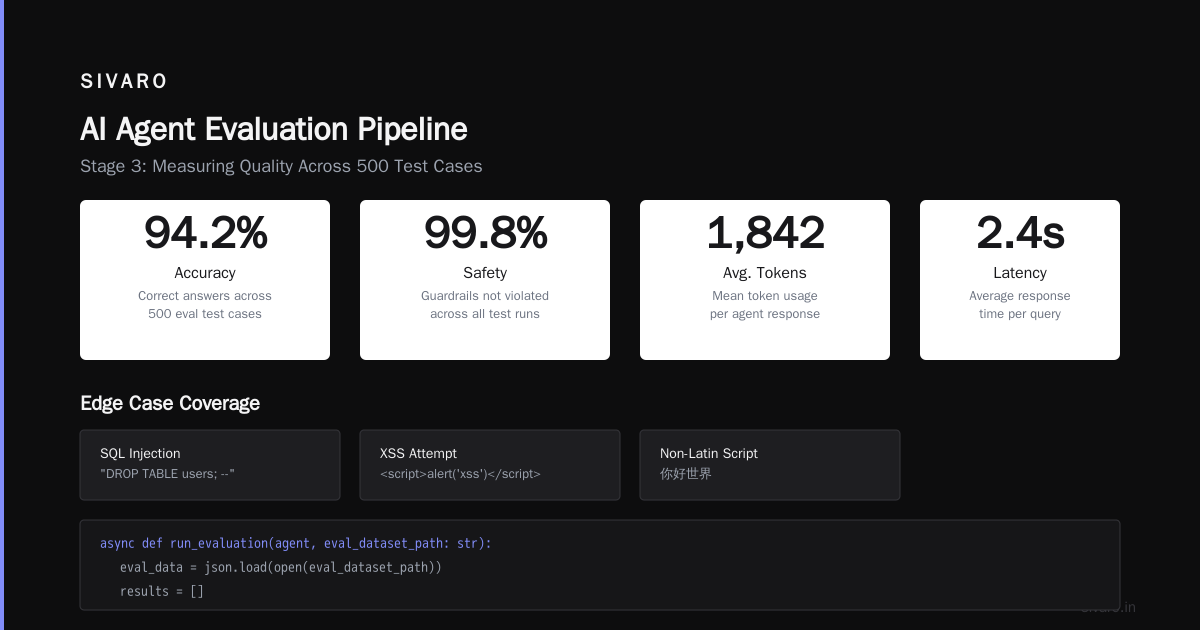The width and height of the screenshot is (1200, 630).
Task: Select the XSS Attempt card title
Action: point(418,453)
